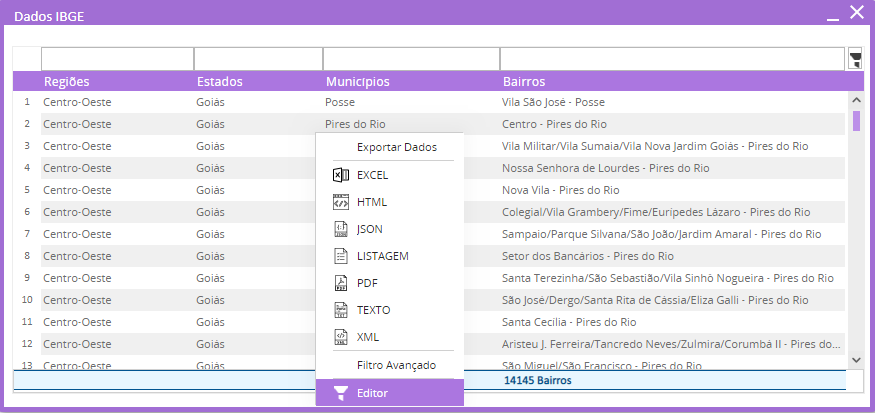Click the JSON file icon
The height and width of the screenshot is (413, 875).
click(x=339, y=229)
